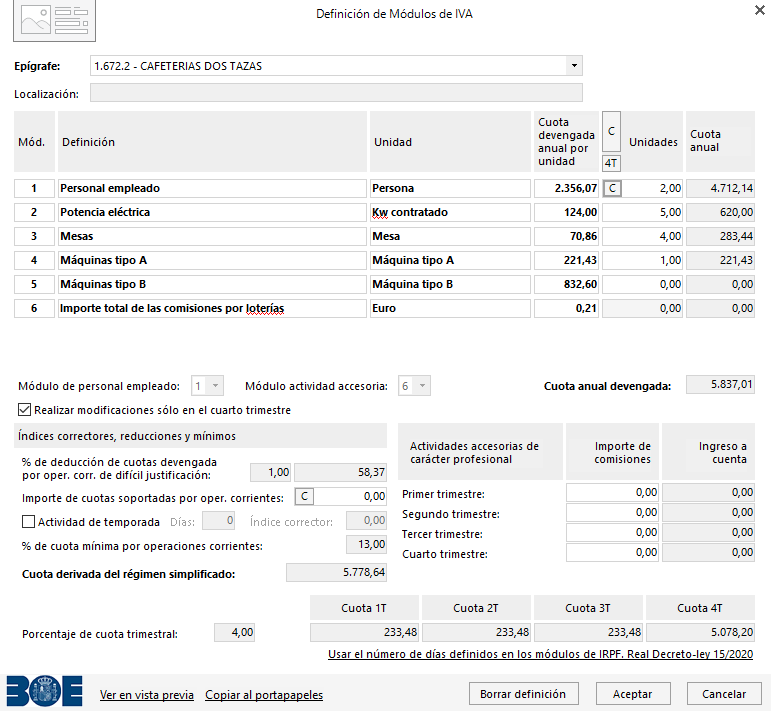
Task: Open Módulo de personal empleado dropdown
Action: (x=215, y=386)
